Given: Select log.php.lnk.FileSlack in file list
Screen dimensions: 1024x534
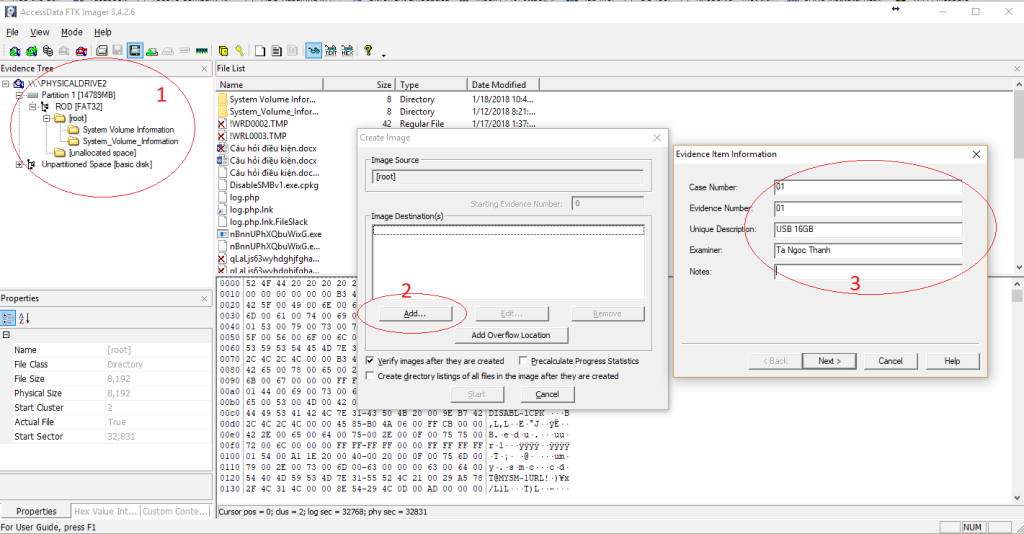Looking at the screenshot, I should (x=268, y=222).
